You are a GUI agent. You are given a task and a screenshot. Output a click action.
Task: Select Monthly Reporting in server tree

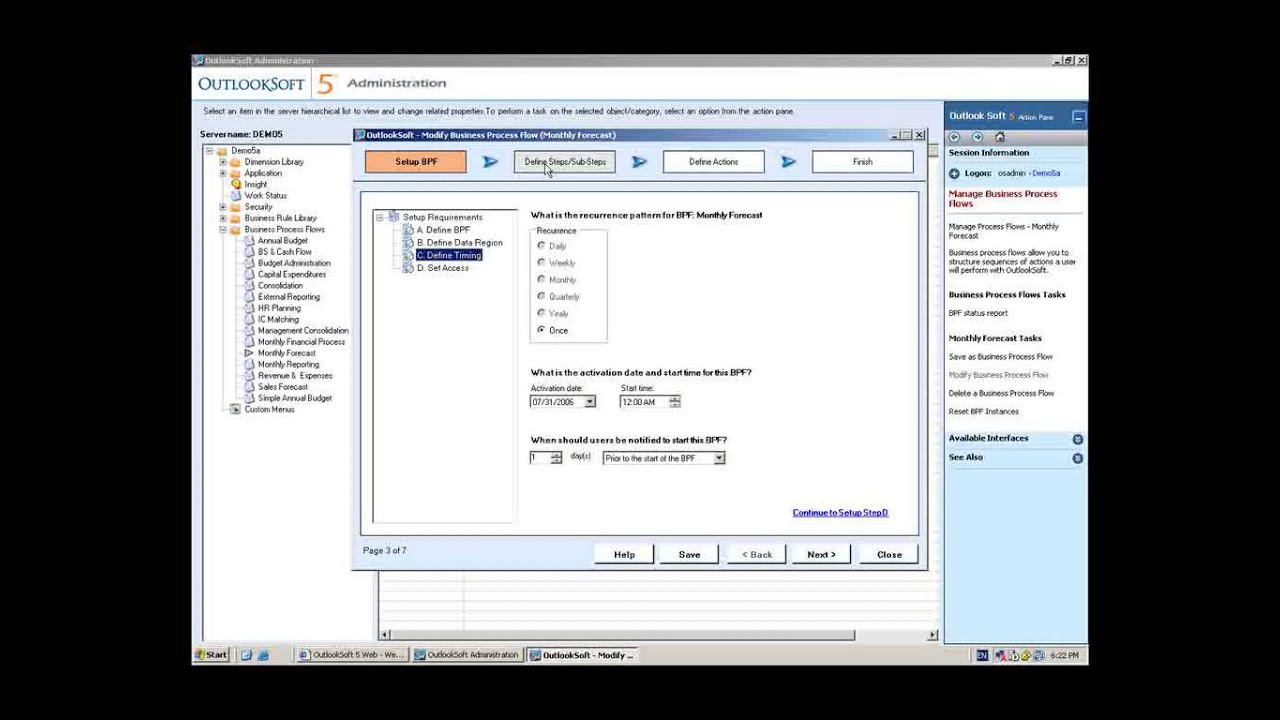(288, 365)
